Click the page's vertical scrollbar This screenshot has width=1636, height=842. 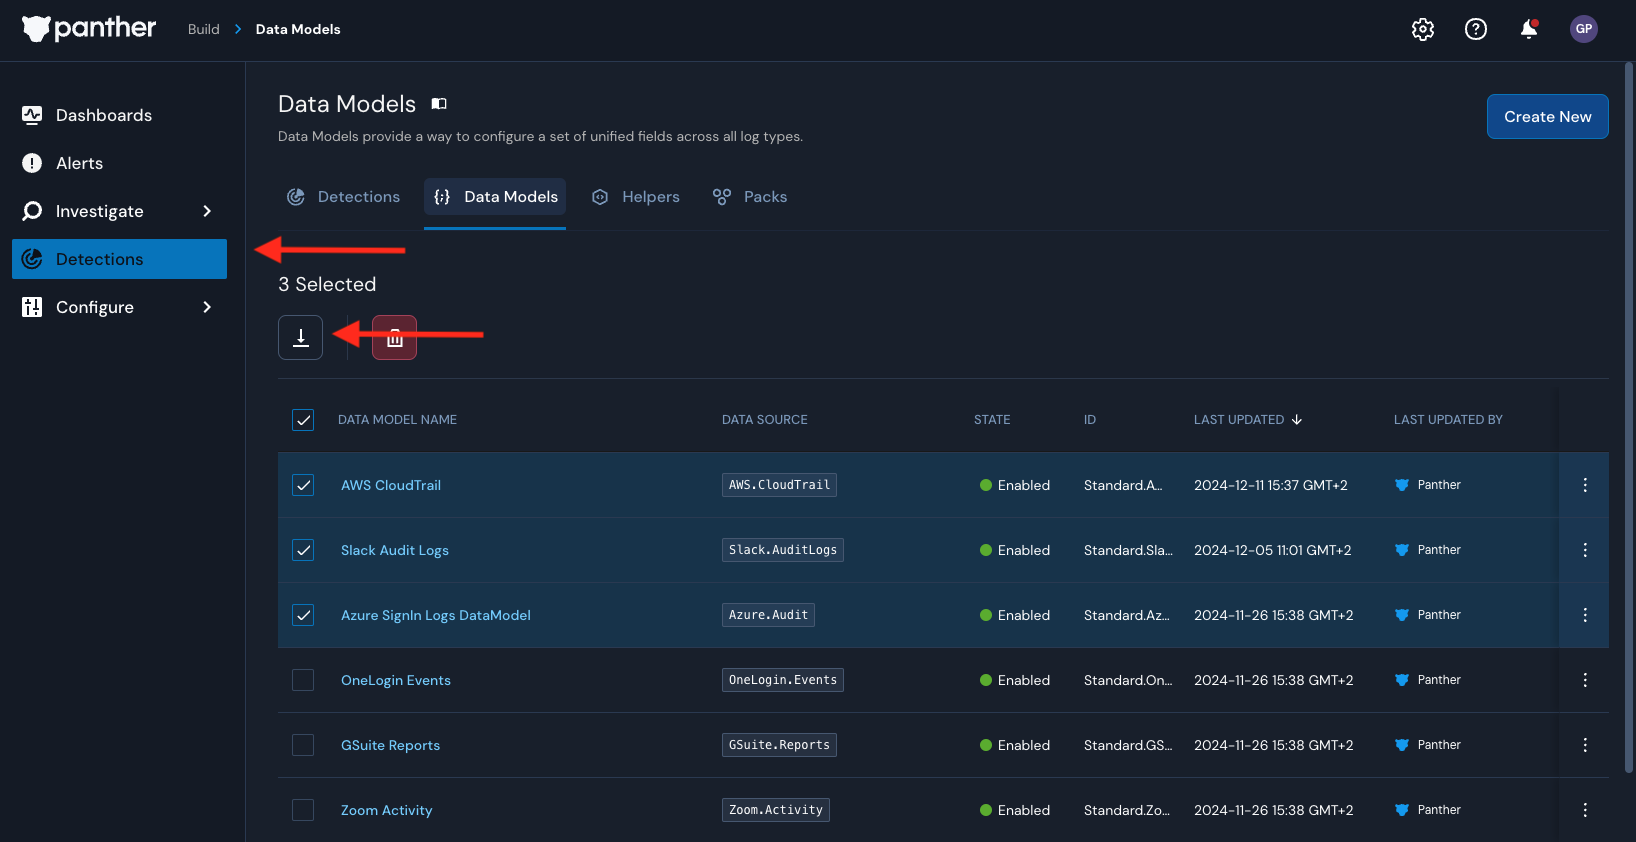click(x=1628, y=420)
